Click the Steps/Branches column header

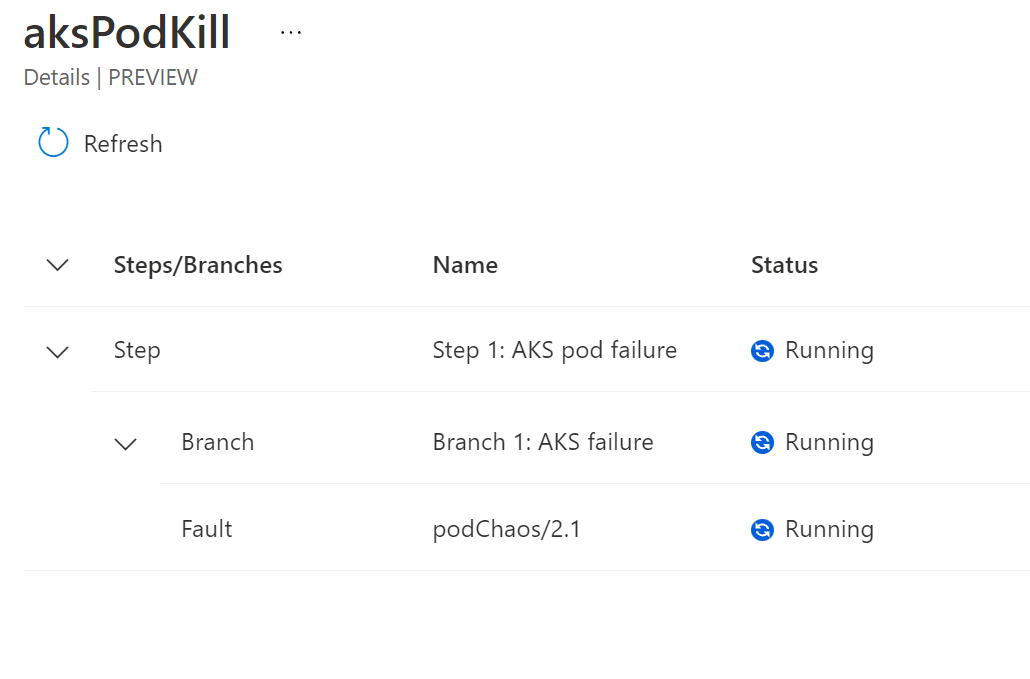198,265
